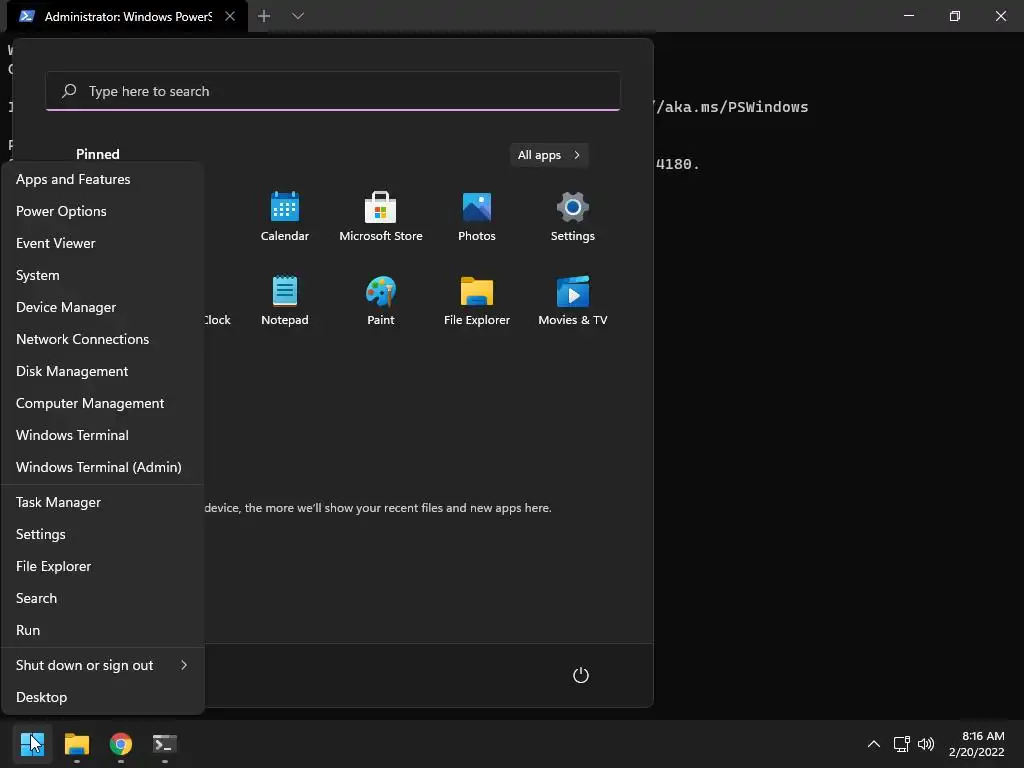Open Device Manager from the menu
This screenshot has height=768, width=1024.
click(x=103, y=307)
